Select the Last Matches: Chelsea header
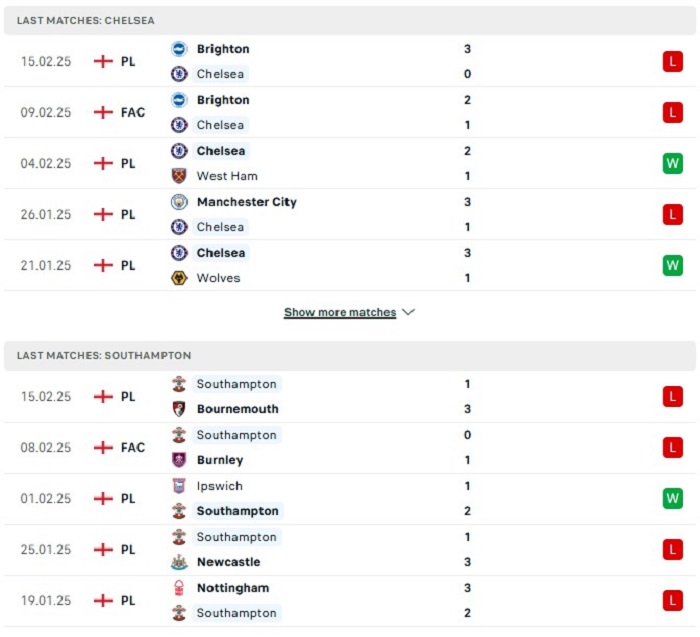This screenshot has height=637, width=700. (x=350, y=21)
